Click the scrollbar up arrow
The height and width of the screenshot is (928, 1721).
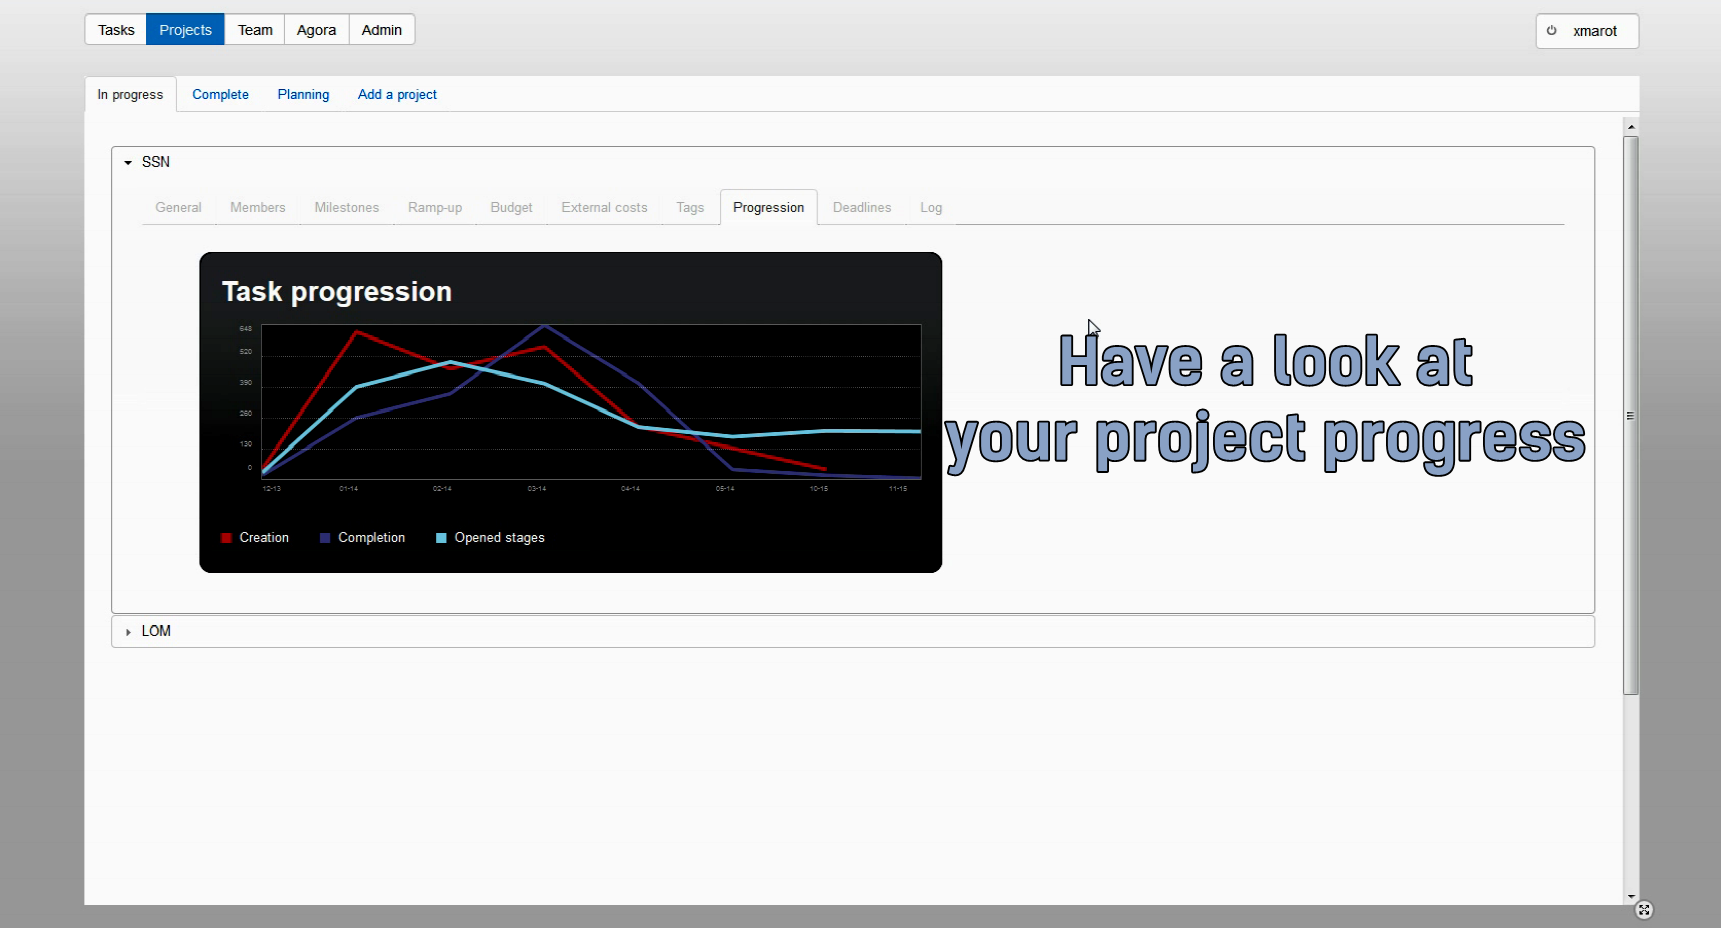pyautogui.click(x=1631, y=127)
